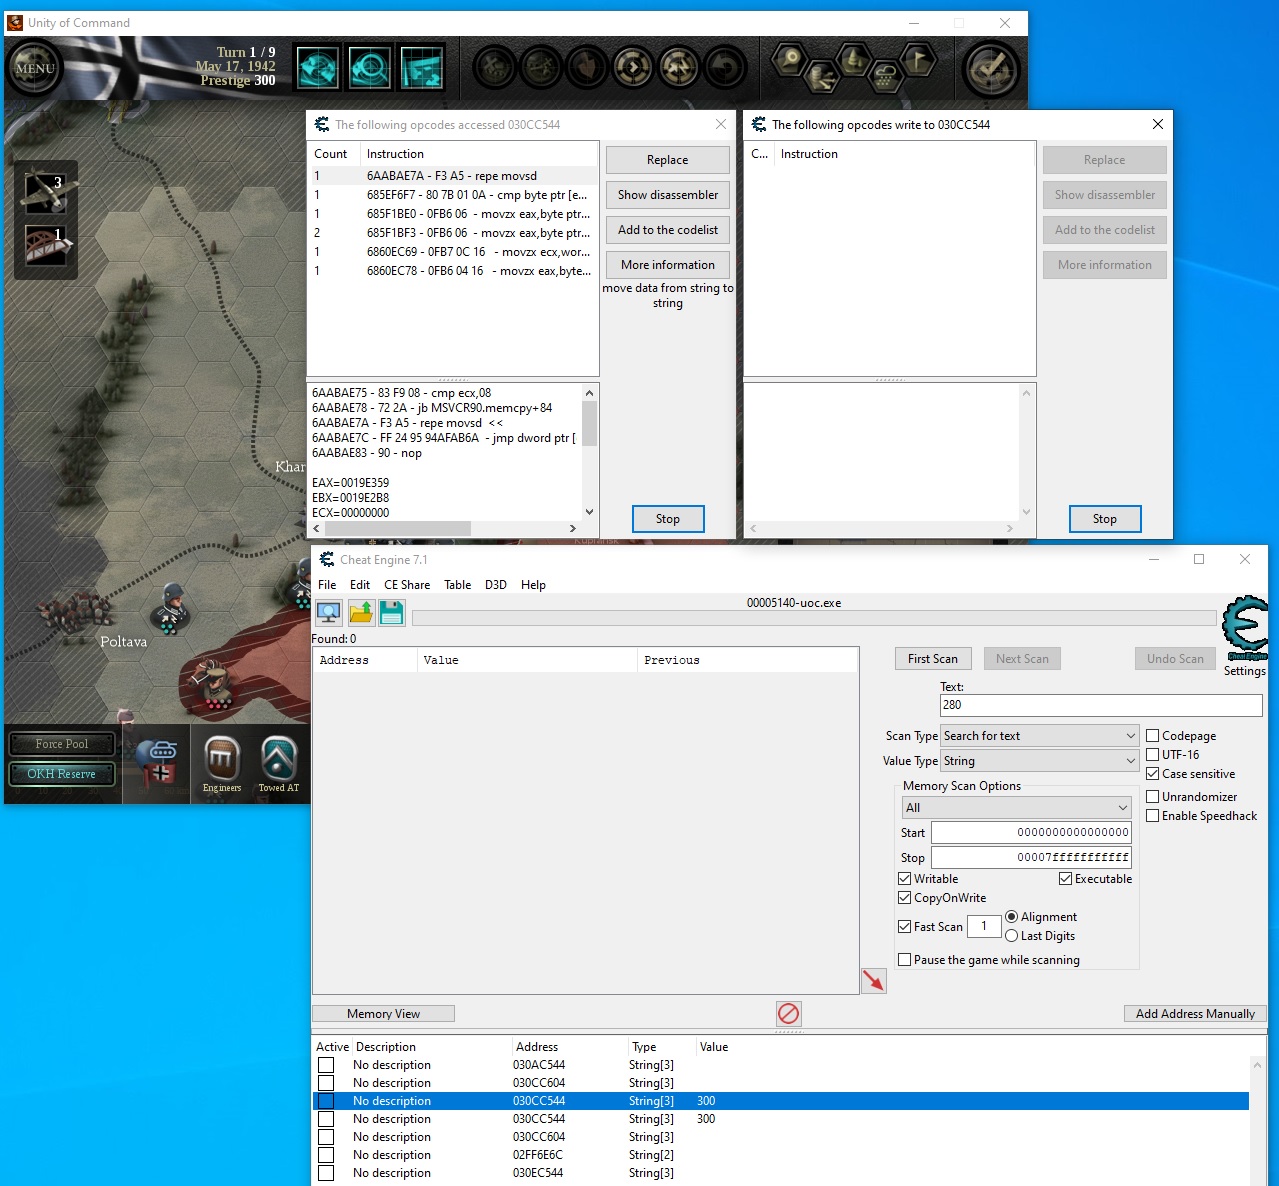Enable the UTF-16 checkbox
Screen dimensions: 1279x1186
[x=1153, y=755]
